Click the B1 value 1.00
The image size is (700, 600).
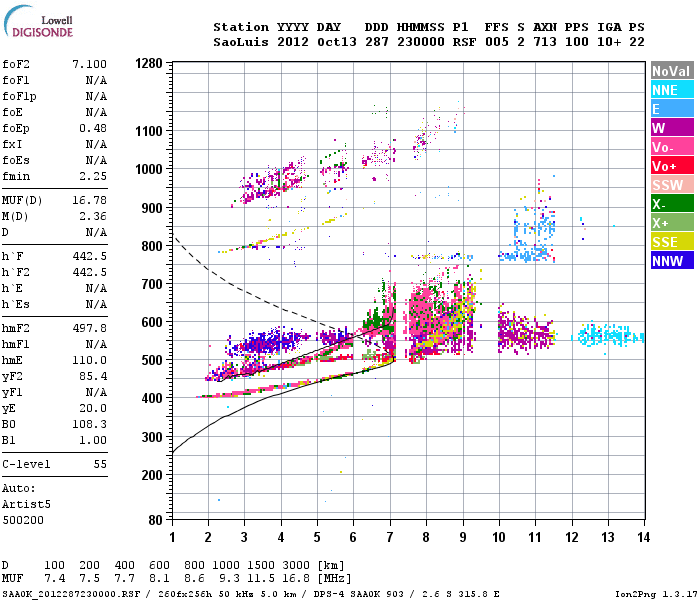[x=93, y=441]
